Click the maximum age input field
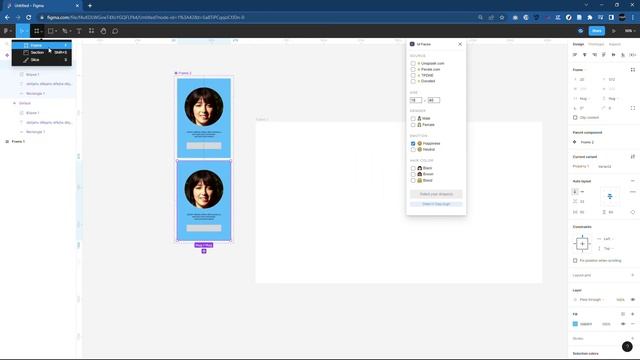Viewport: 640px width, 360px height. click(434, 100)
